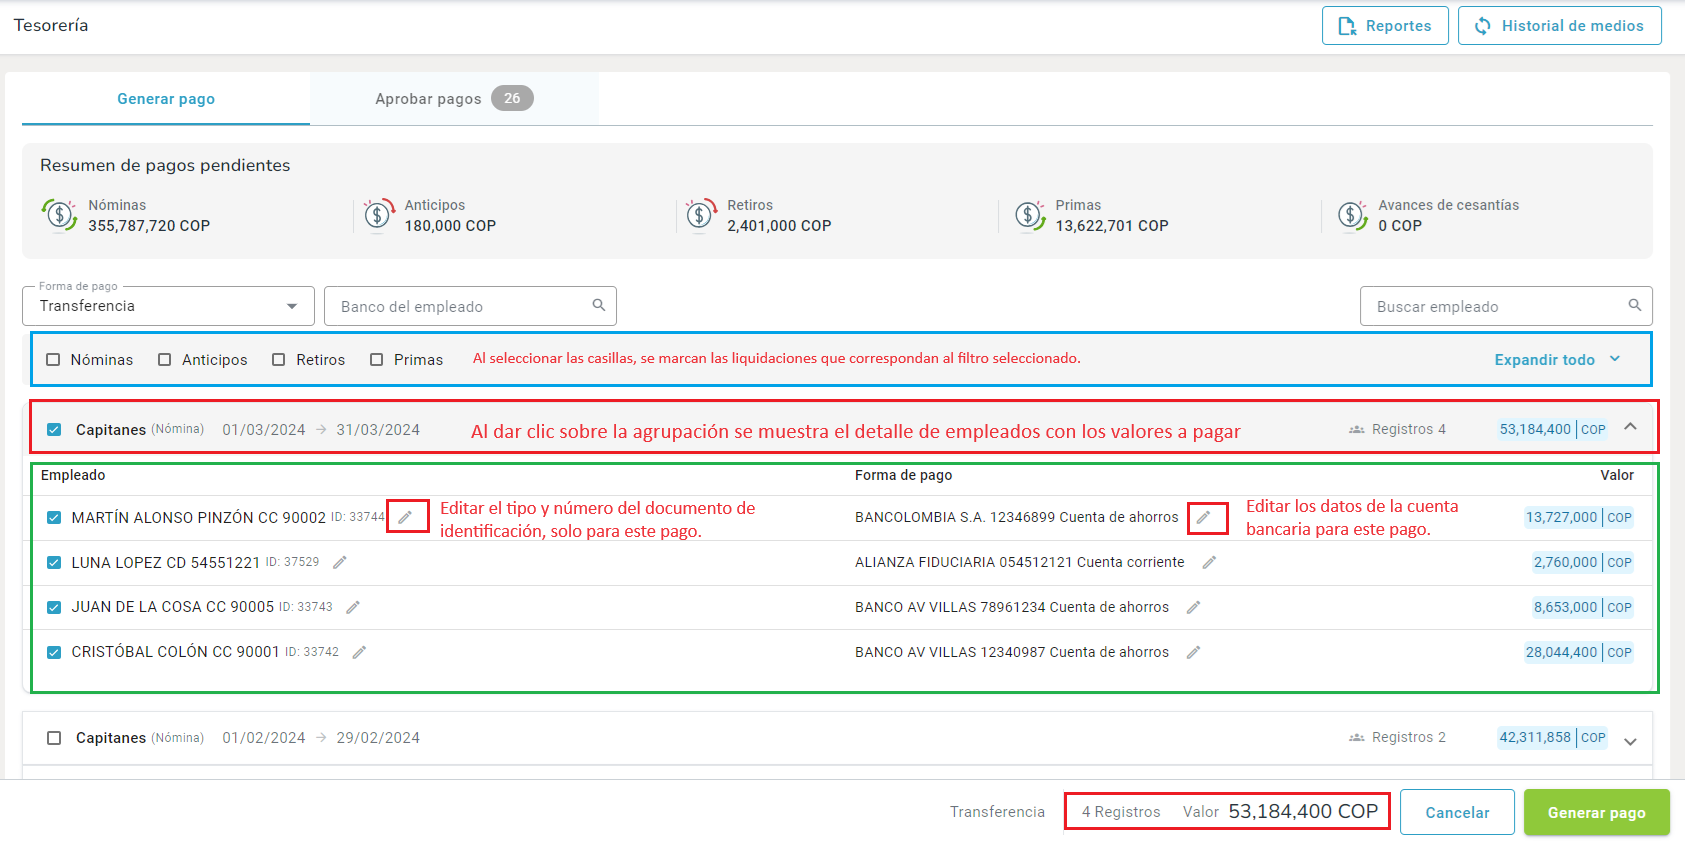Click Expandir todo chevron link
Viewport: 1689px width, 841px height.
click(1557, 359)
